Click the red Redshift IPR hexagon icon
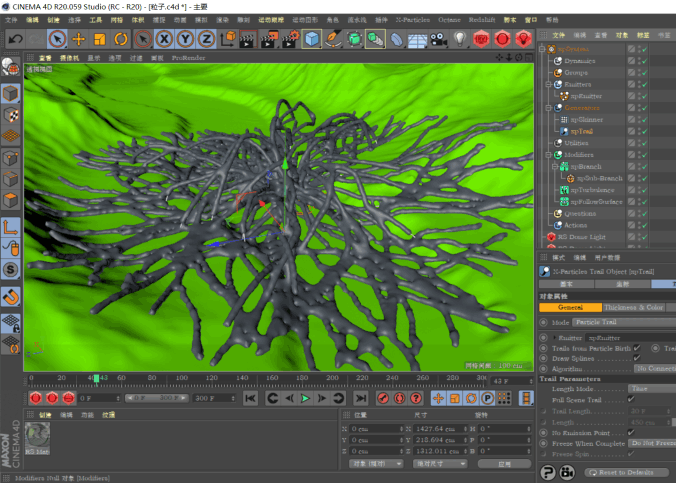This screenshot has height=483, width=676. 482,39
